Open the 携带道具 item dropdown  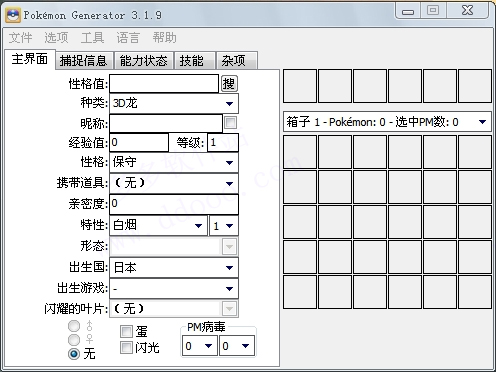pos(174,183)
